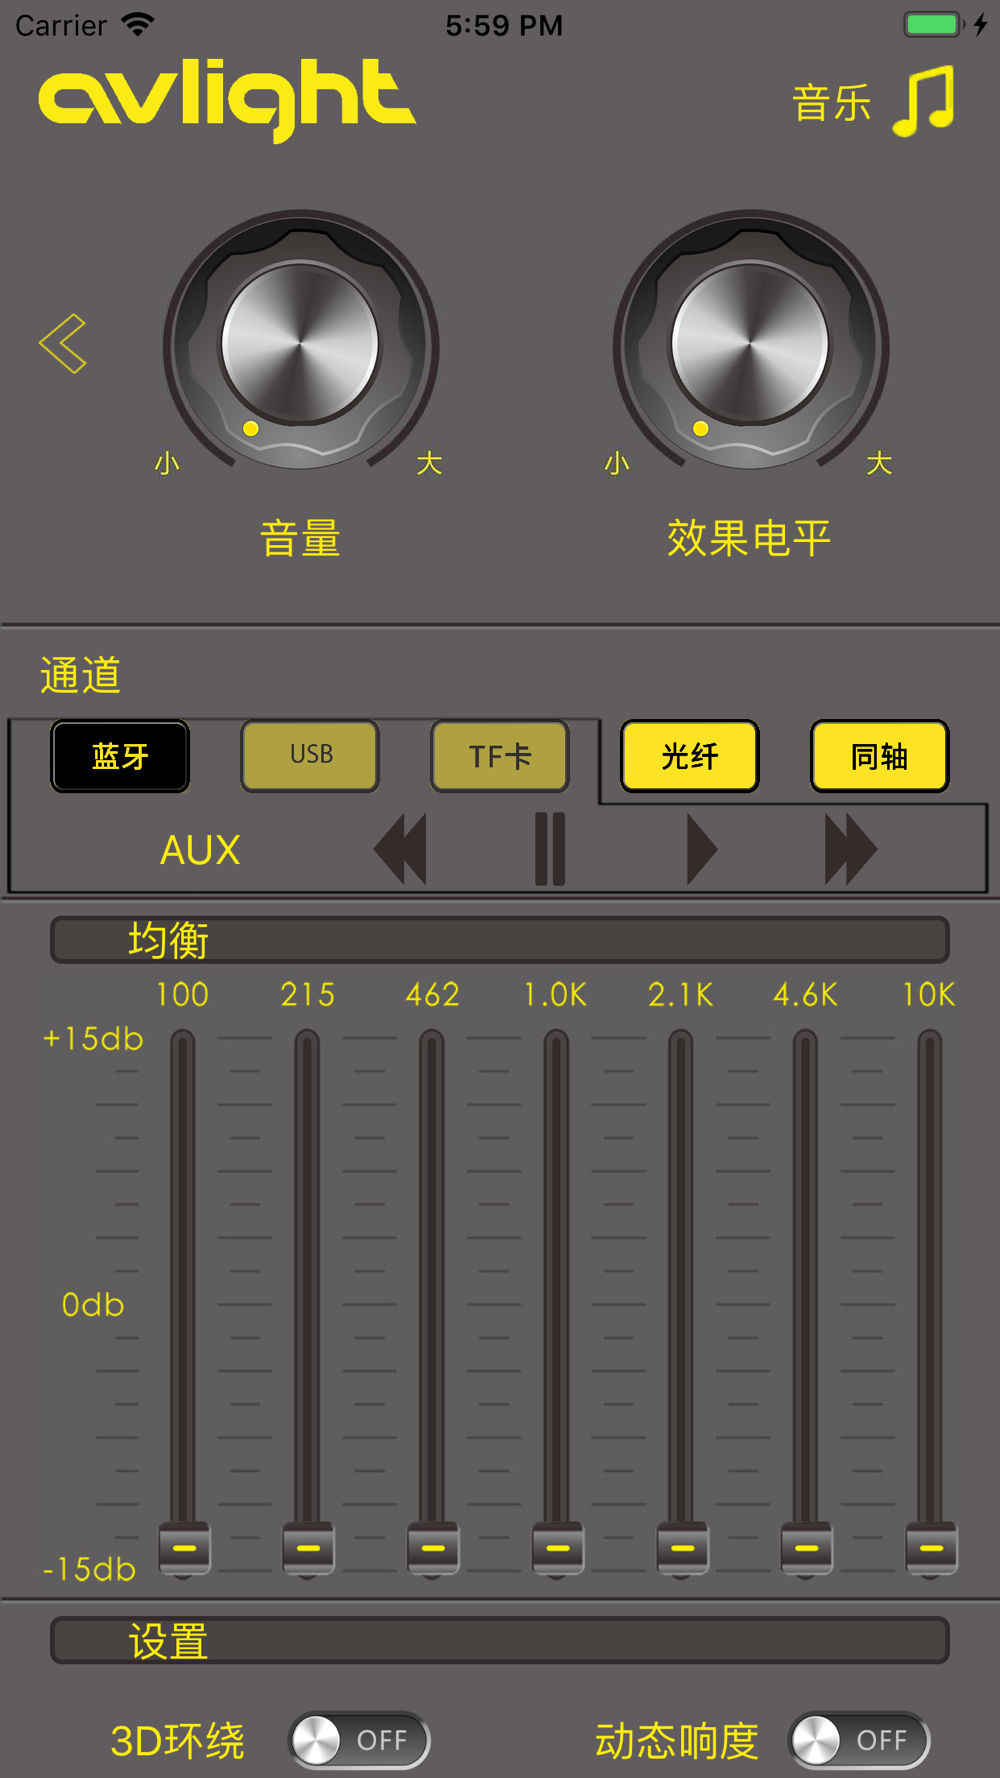Click the 10K equalizer slider handle

pyautogui.click(x=931, y=1548)
